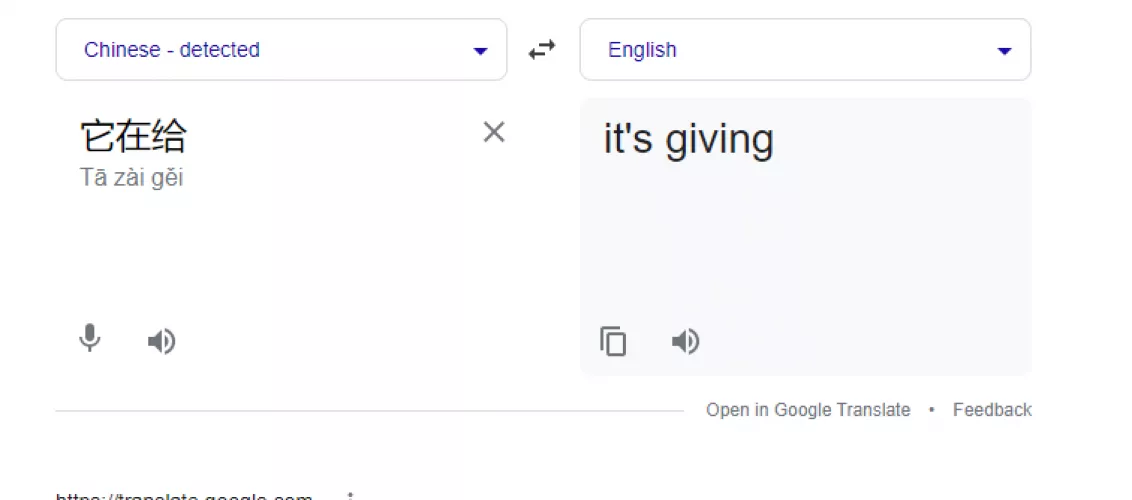Clear the source text with X
The width and height of the screenshot is (1132, 500).
pos(494,132)
